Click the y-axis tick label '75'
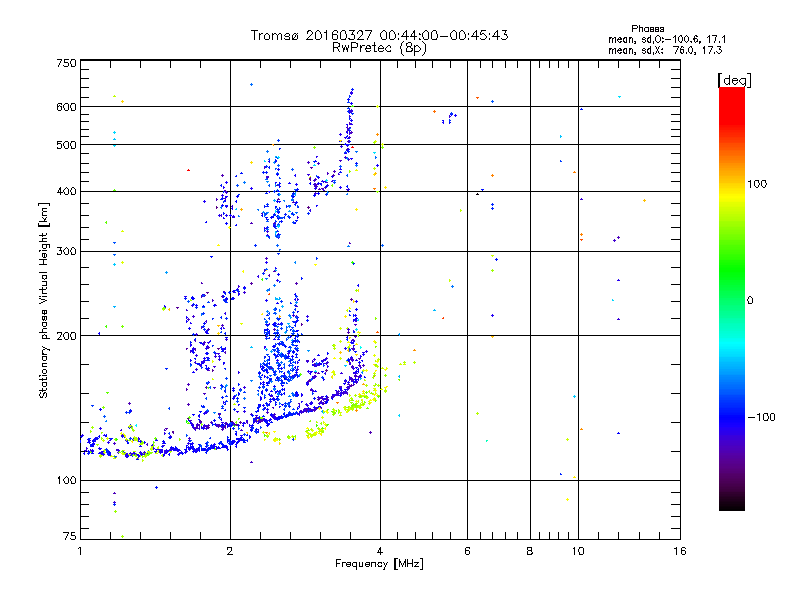 pyautogui.click(x=70, y=536)
